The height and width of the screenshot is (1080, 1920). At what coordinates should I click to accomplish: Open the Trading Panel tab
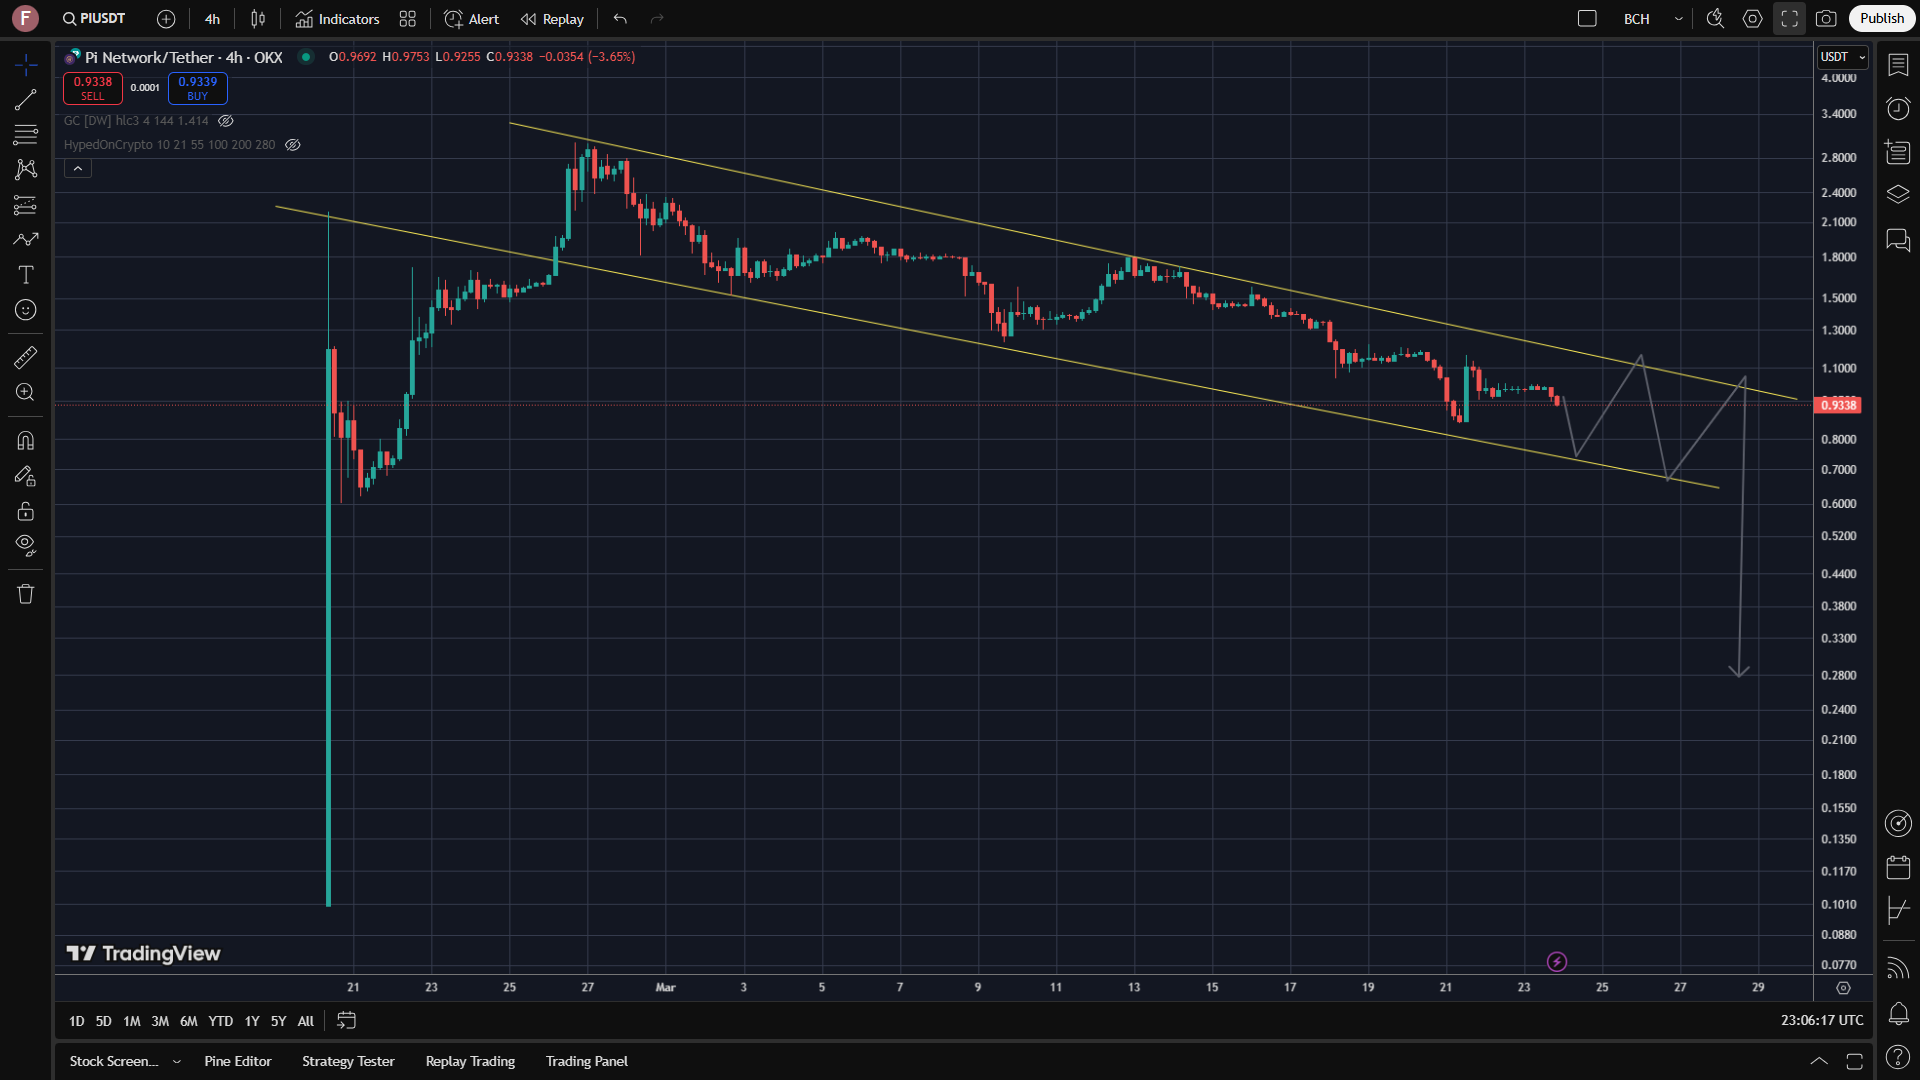(587, 1062)
